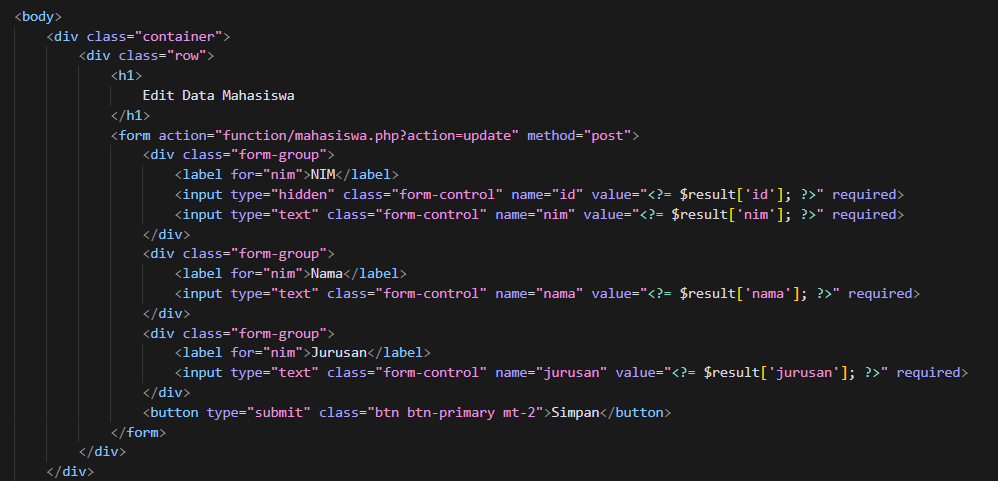Click the Nama label text

coord(329,274)
